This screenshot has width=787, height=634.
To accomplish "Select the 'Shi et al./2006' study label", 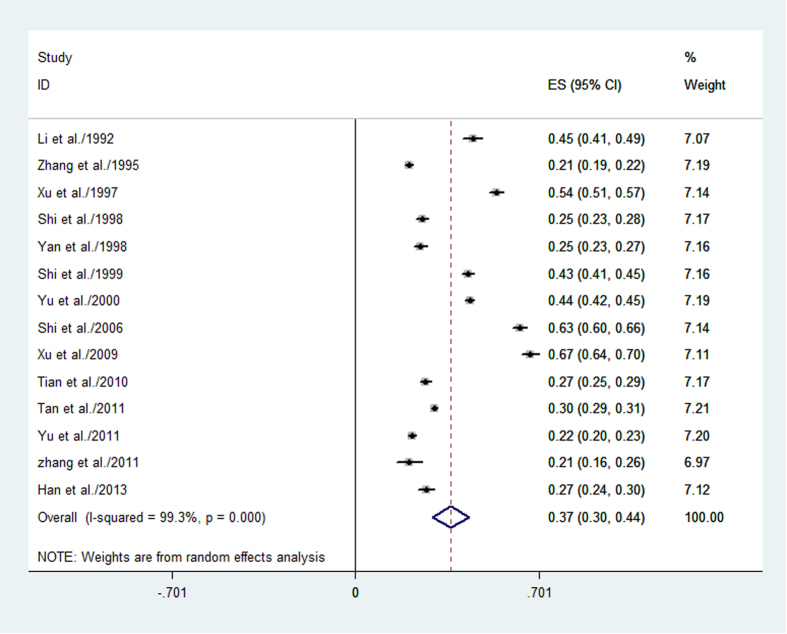I will (x=80, y=328).
